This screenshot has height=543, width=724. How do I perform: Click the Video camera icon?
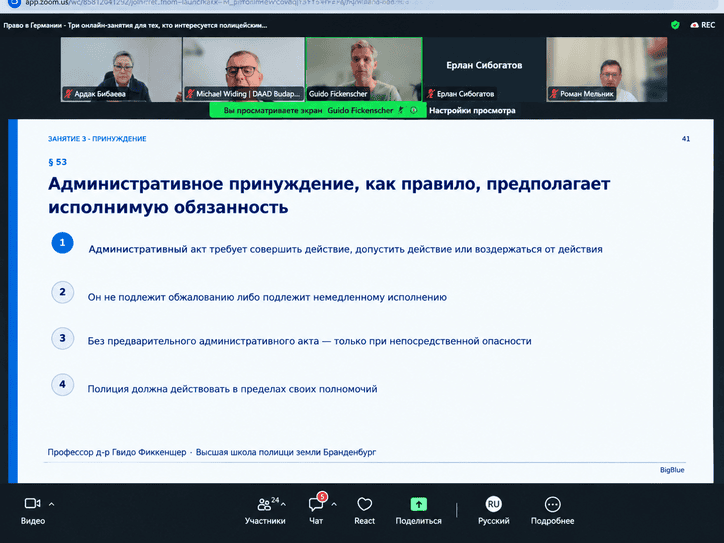pyautogui.click(x=32, y=503)
